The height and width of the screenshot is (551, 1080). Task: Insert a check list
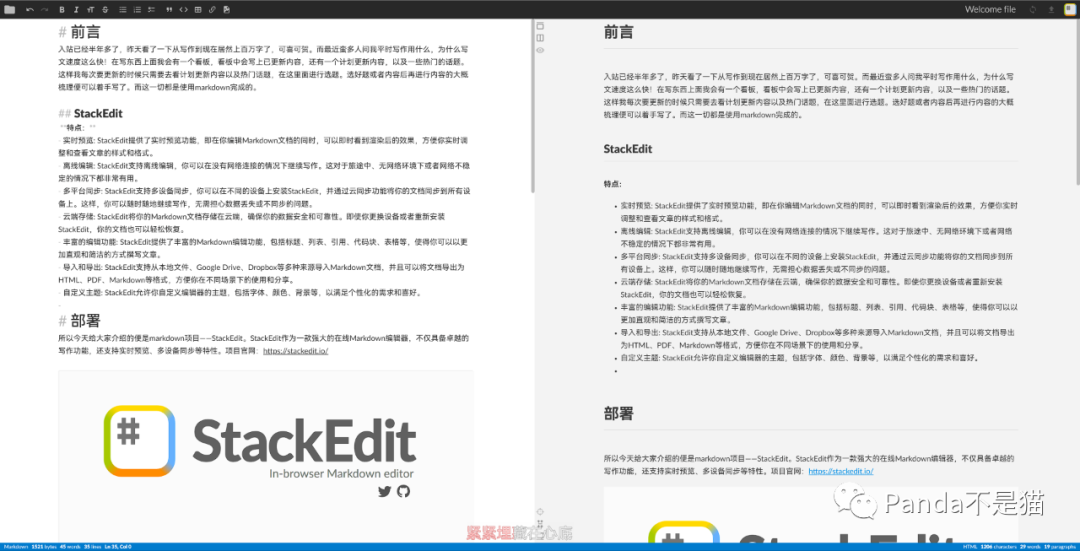point(152,10)
